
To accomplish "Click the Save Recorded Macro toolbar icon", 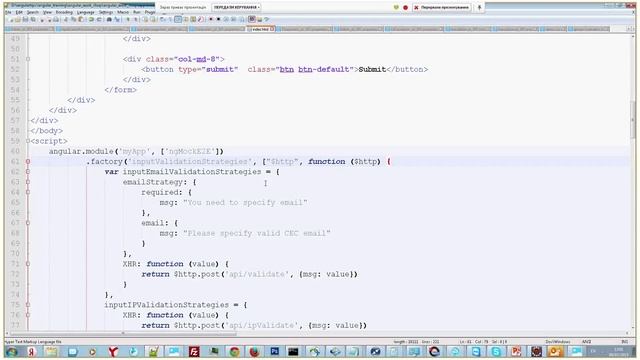I will click(241, 19).
